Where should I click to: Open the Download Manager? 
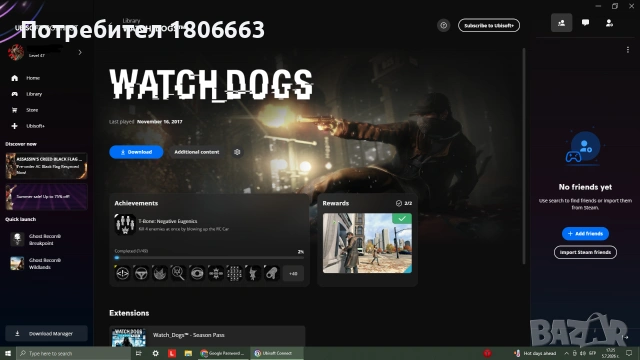click(47, 333)
